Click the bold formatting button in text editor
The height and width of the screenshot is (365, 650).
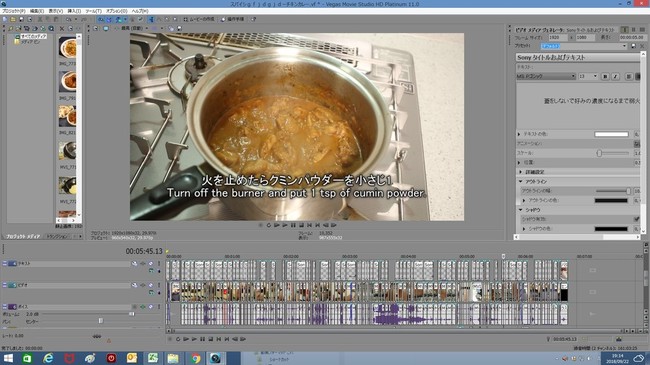605,76
